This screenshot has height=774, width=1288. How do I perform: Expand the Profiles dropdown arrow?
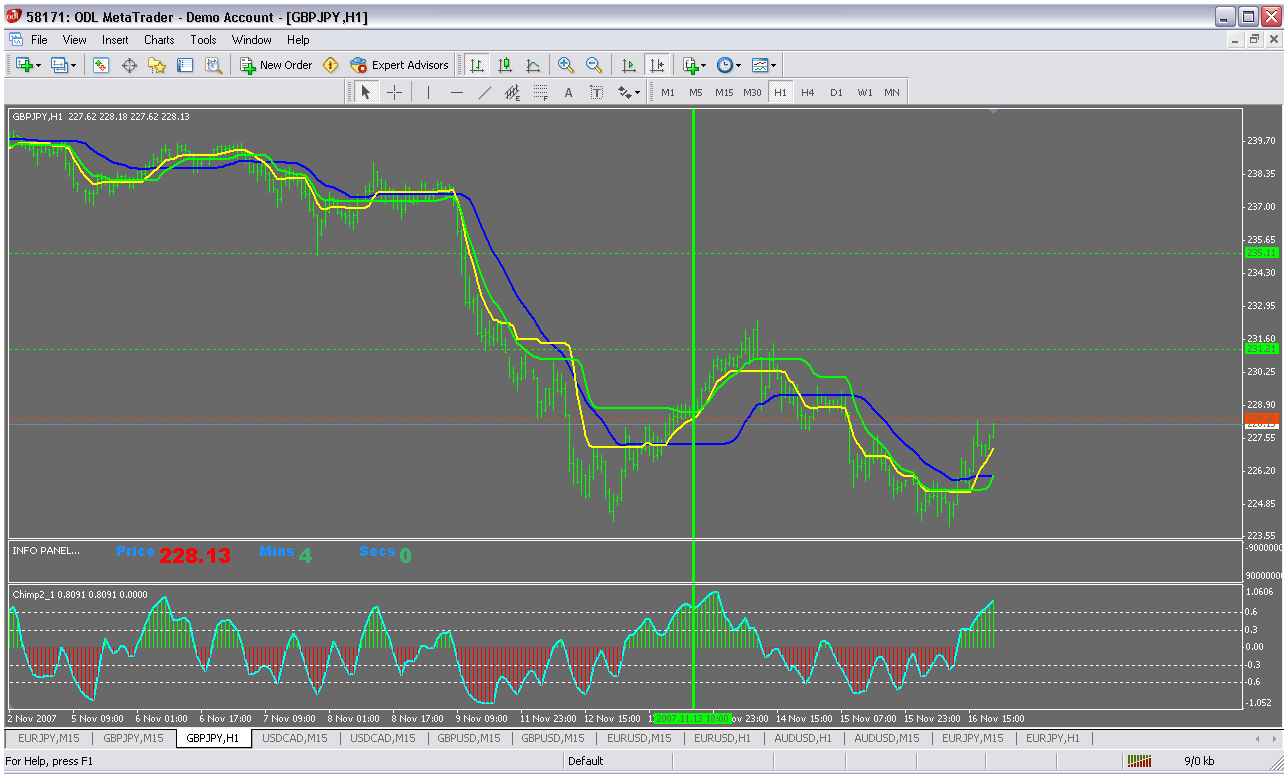click(x=73, y=65)
